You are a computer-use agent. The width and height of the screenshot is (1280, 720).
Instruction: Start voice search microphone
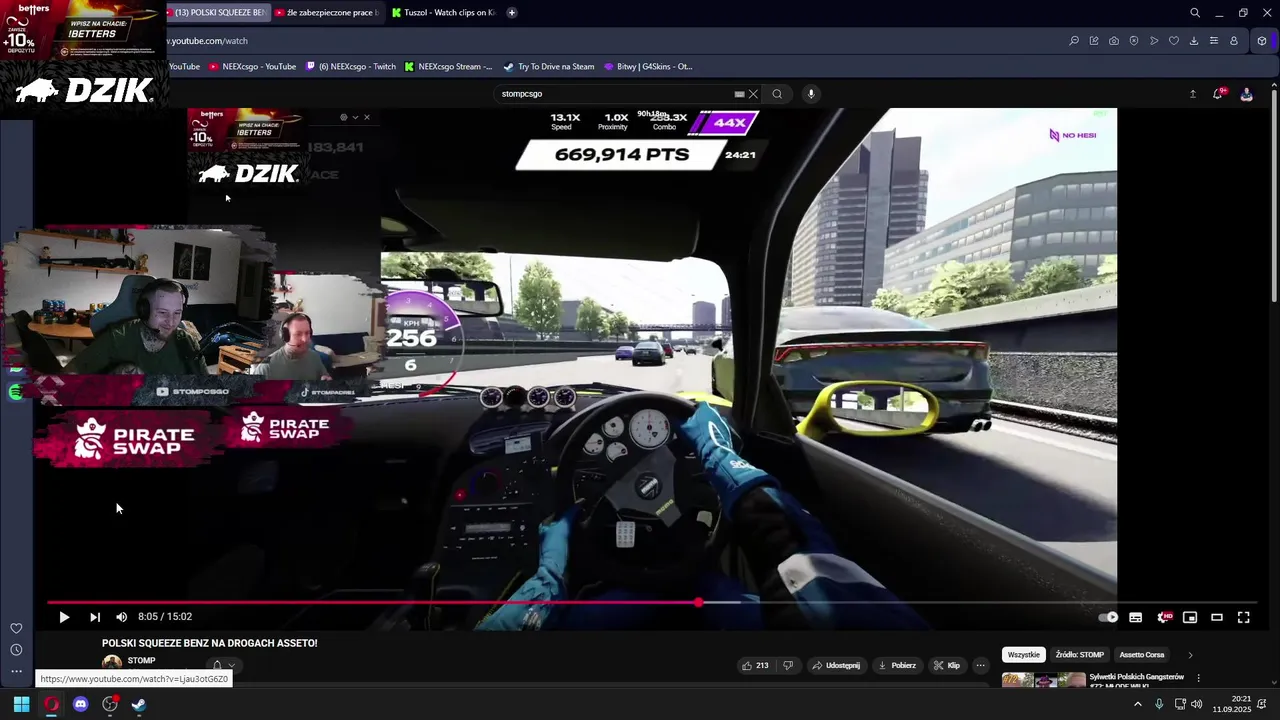pos(811,94)
